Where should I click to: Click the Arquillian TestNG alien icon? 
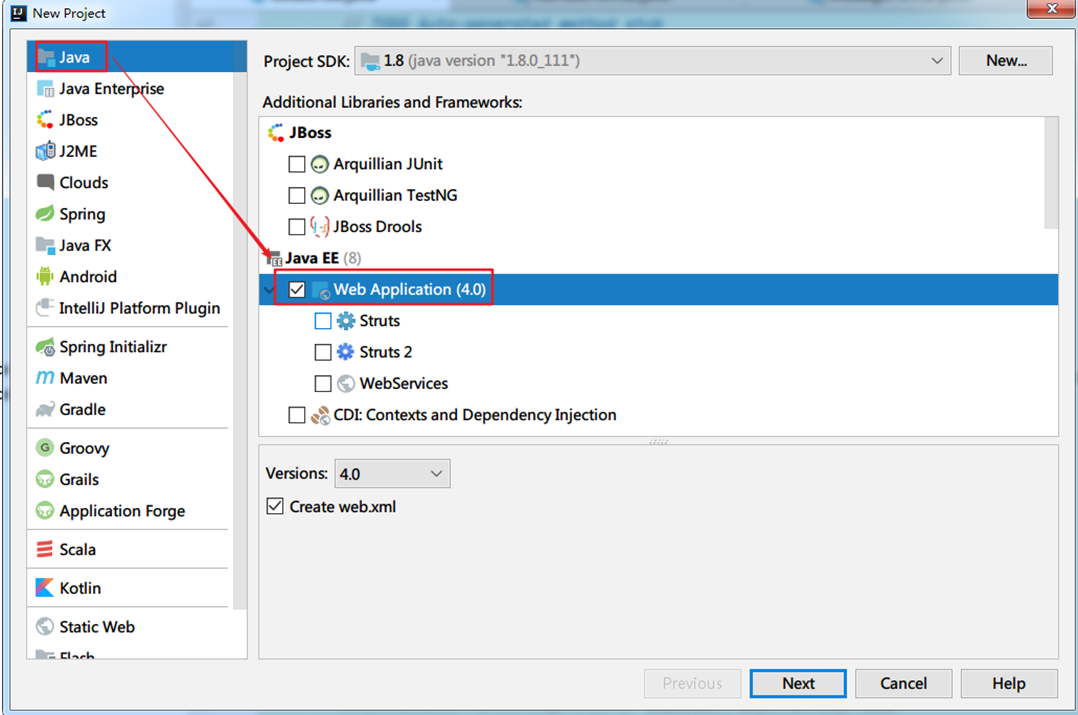pos(320,196)
